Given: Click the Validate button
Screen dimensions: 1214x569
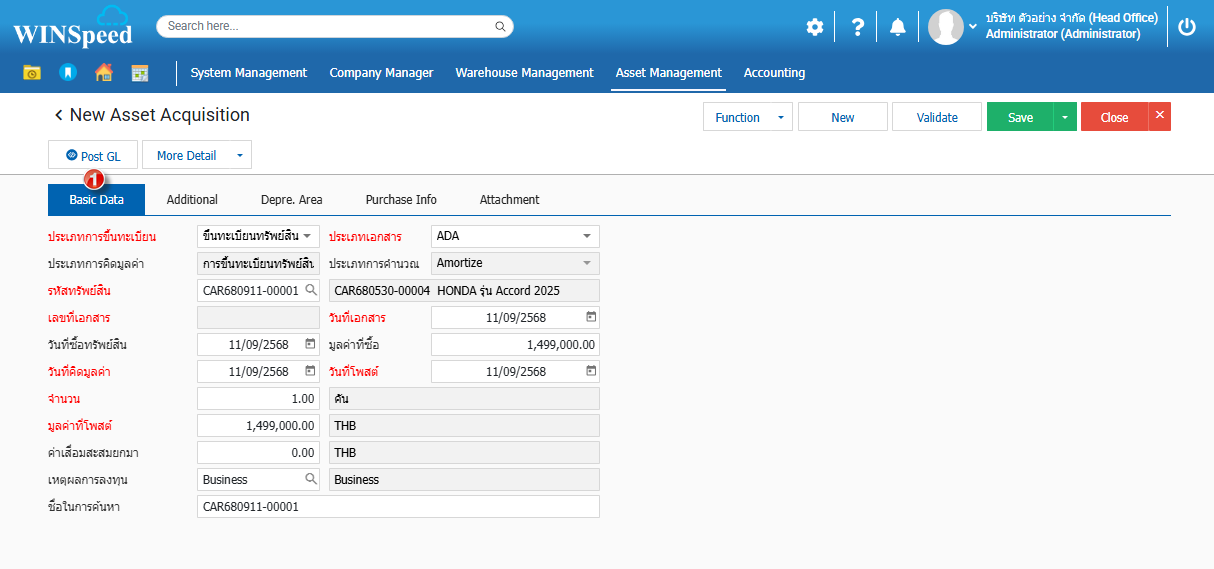Looking at the screenshot, I should 937,117.
